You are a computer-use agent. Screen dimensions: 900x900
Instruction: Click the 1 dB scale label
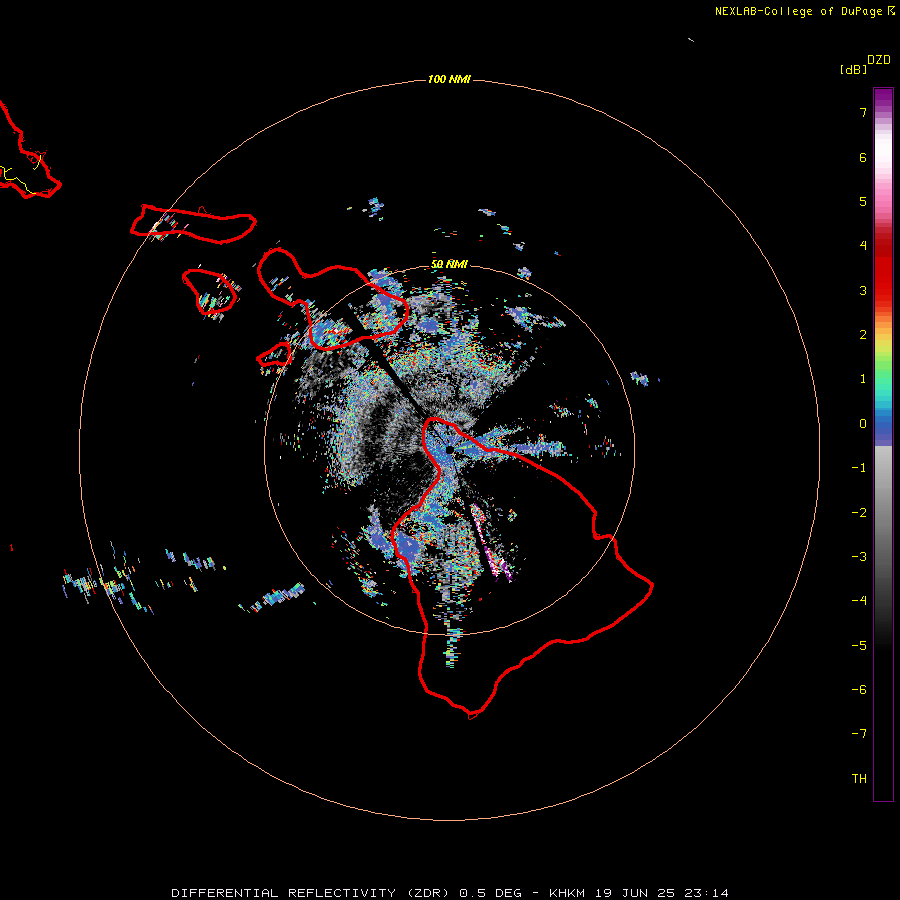[x=863, y=379]
